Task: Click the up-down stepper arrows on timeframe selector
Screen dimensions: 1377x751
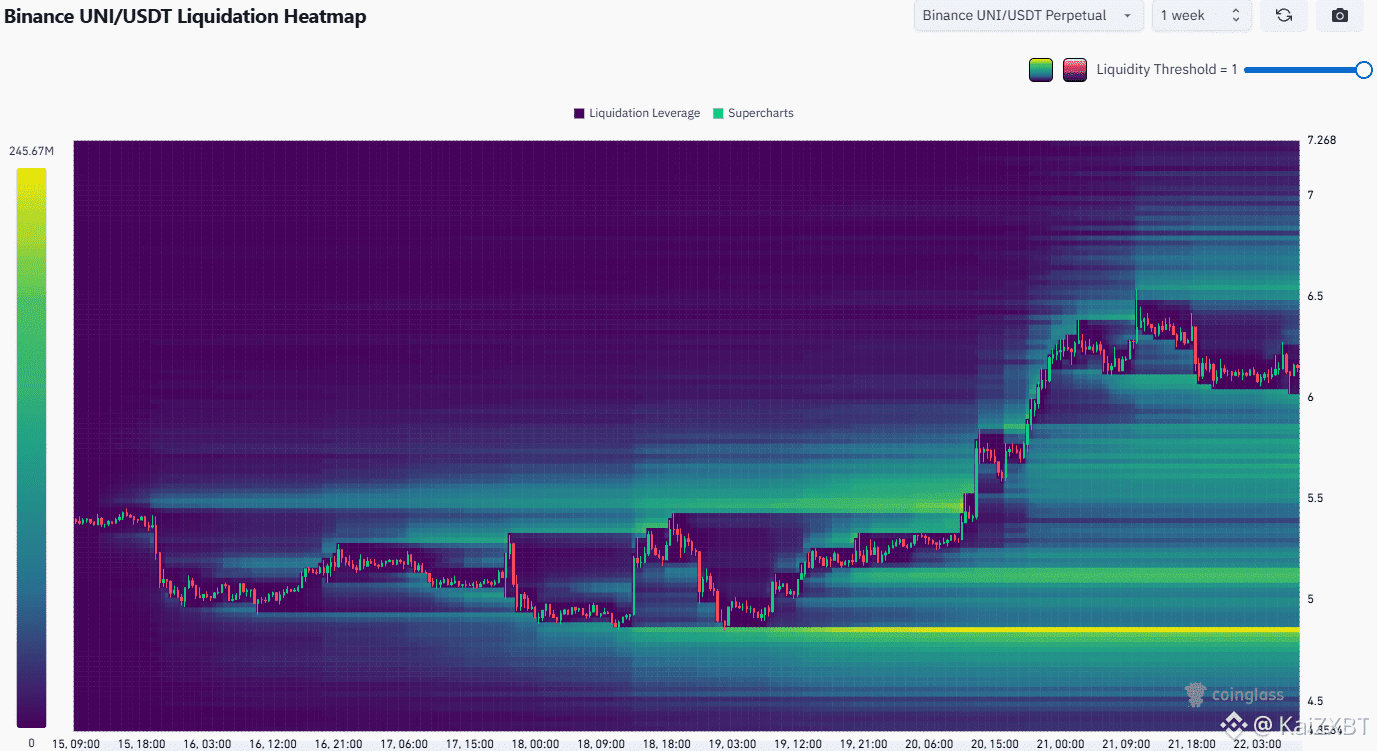Action: (1235, 15)
